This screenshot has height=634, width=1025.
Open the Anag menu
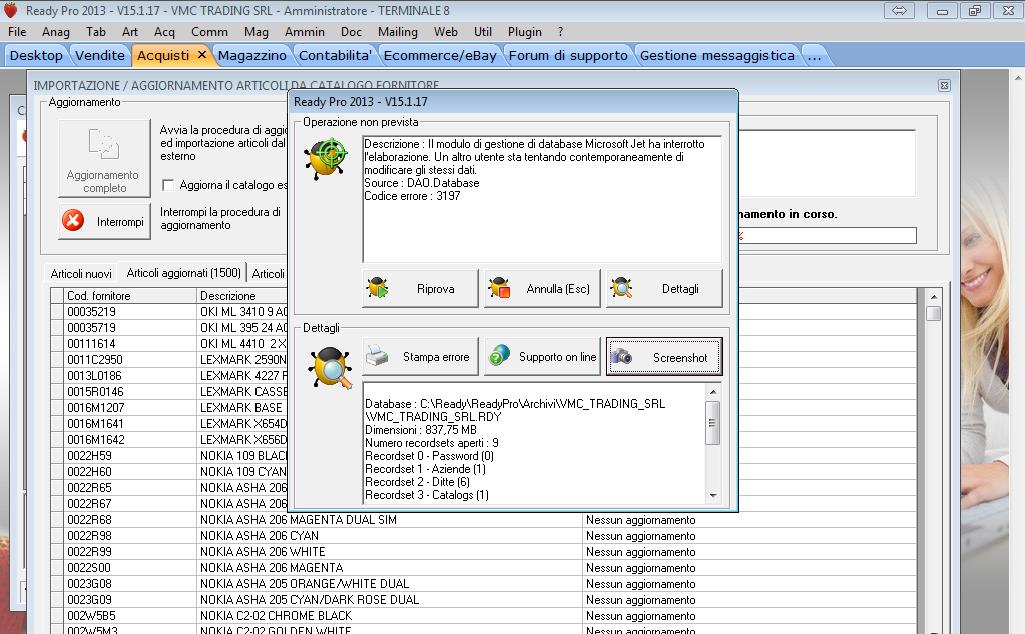click(56, 31)
